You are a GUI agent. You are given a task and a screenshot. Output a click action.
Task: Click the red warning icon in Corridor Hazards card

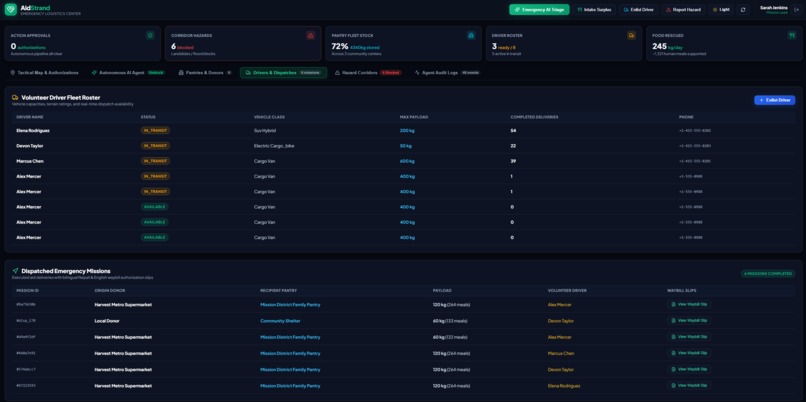(x=310, y=35)
